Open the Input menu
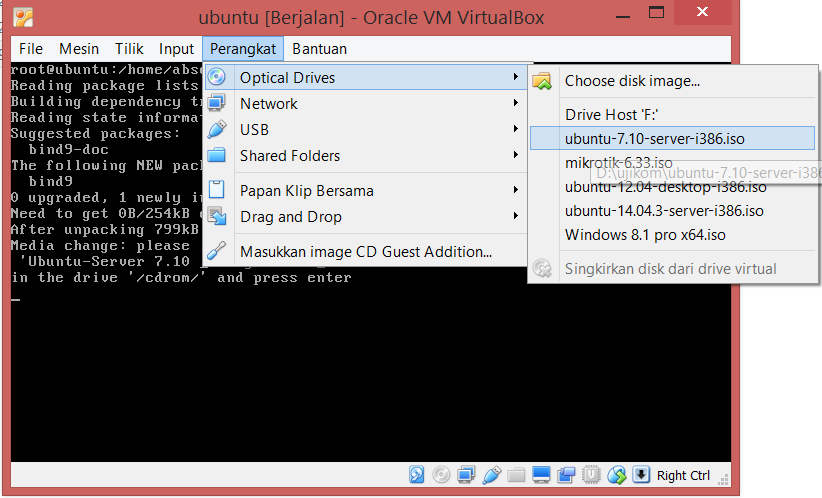822x498 pixels. point(176,49)
